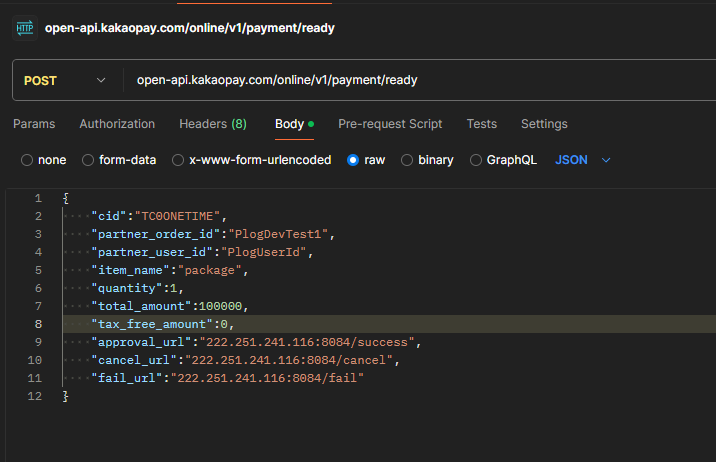Click the request title open-api.kakaopay.com/online/v1/payment/ready
Screen dimensions: 716x462
point(190,28)
